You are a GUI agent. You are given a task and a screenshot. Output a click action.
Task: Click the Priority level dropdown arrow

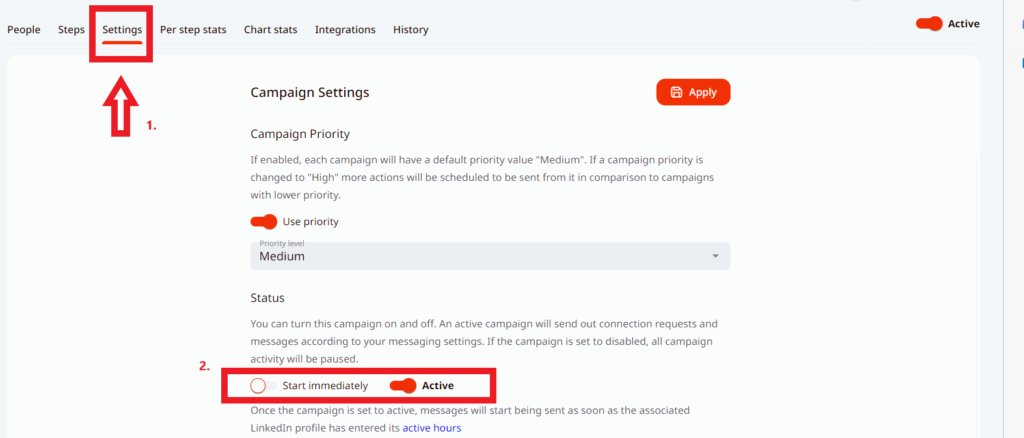click(x=715, y=256)
